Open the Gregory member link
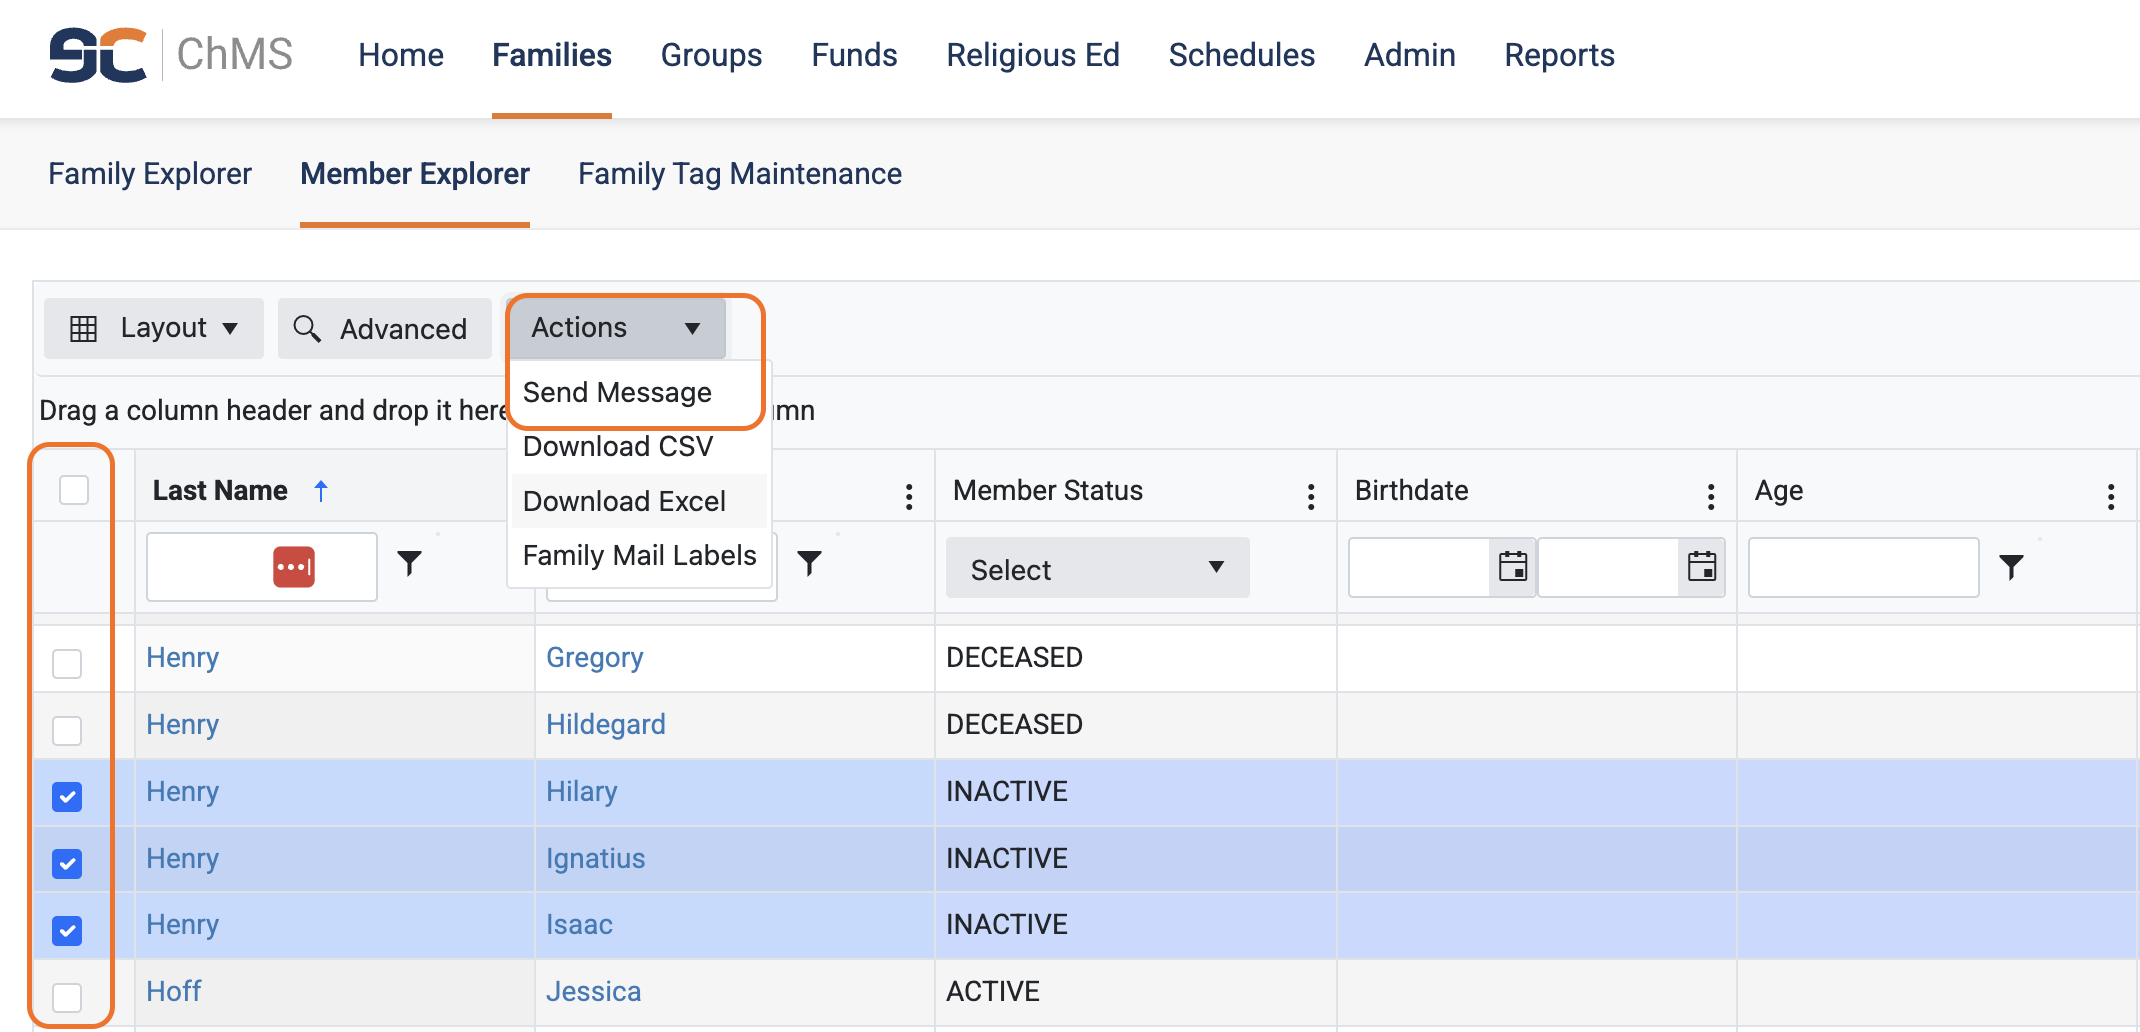 click(594, 658)
